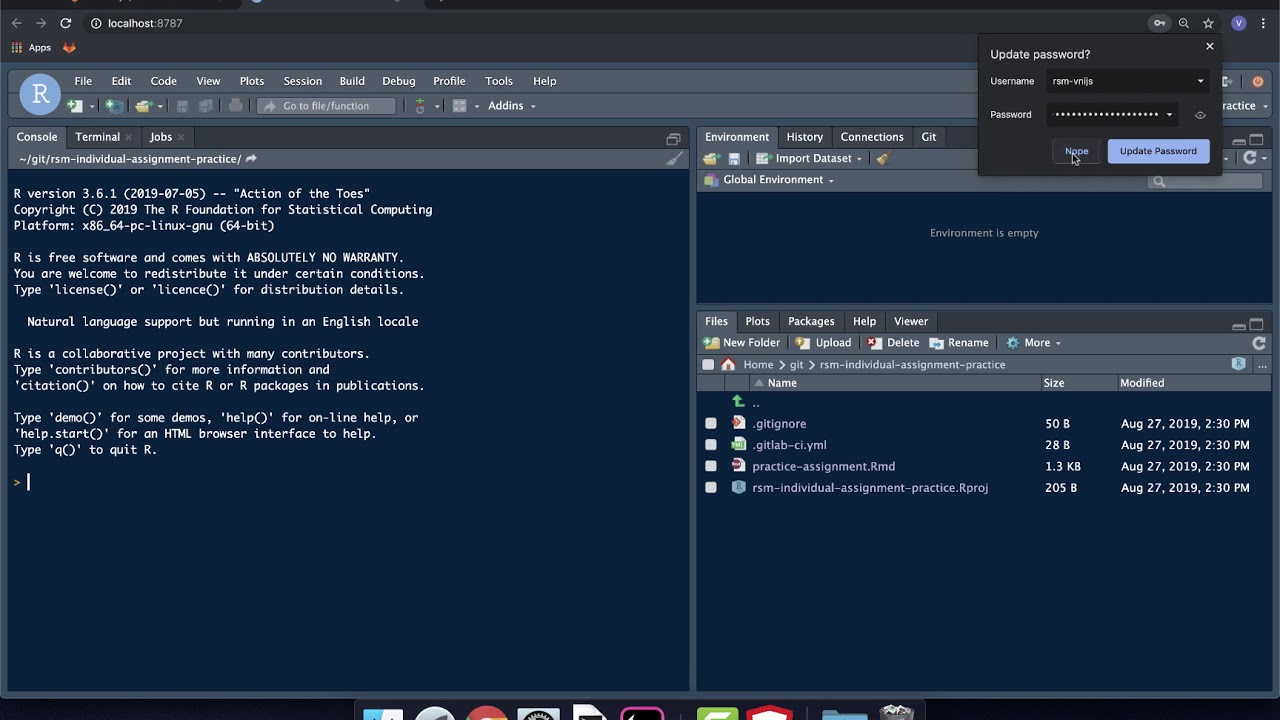The image size is (1280, 720).
Task: Expand the Open File recent files dropdown arrow
Action: 159,106
